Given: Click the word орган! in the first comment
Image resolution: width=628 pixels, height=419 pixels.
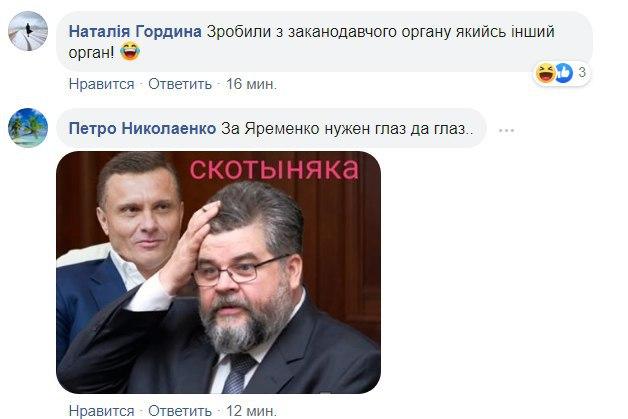Looking at the screenshot, I should [91, 53].
